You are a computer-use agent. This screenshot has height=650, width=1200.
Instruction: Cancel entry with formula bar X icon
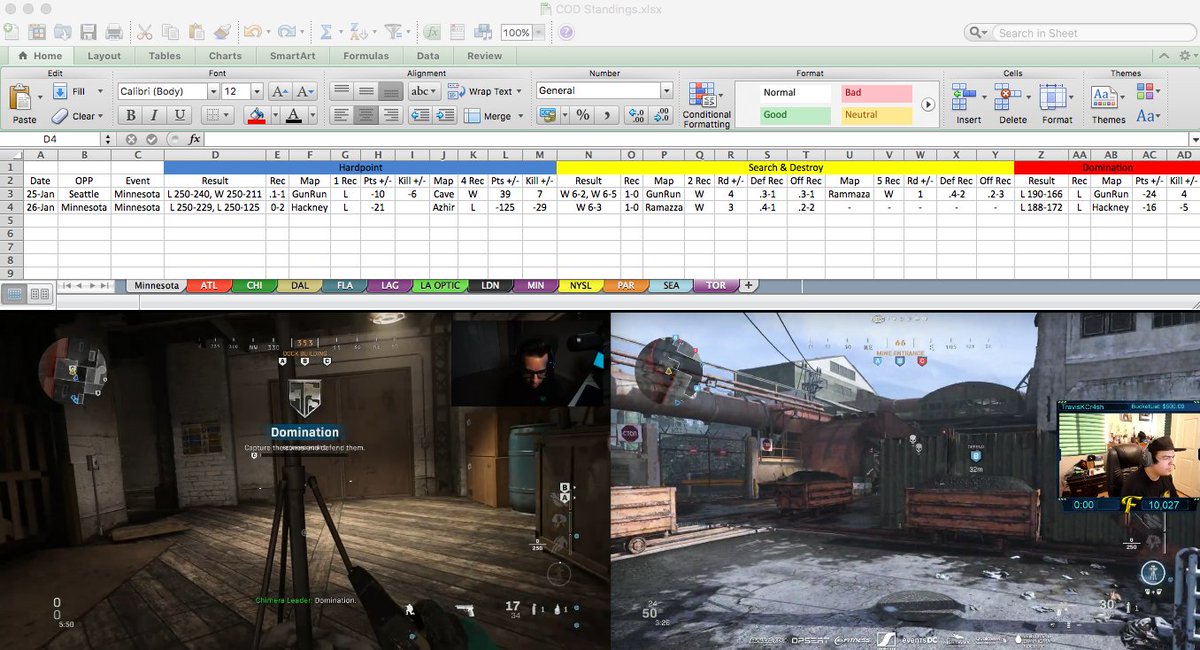coord(131,139)
